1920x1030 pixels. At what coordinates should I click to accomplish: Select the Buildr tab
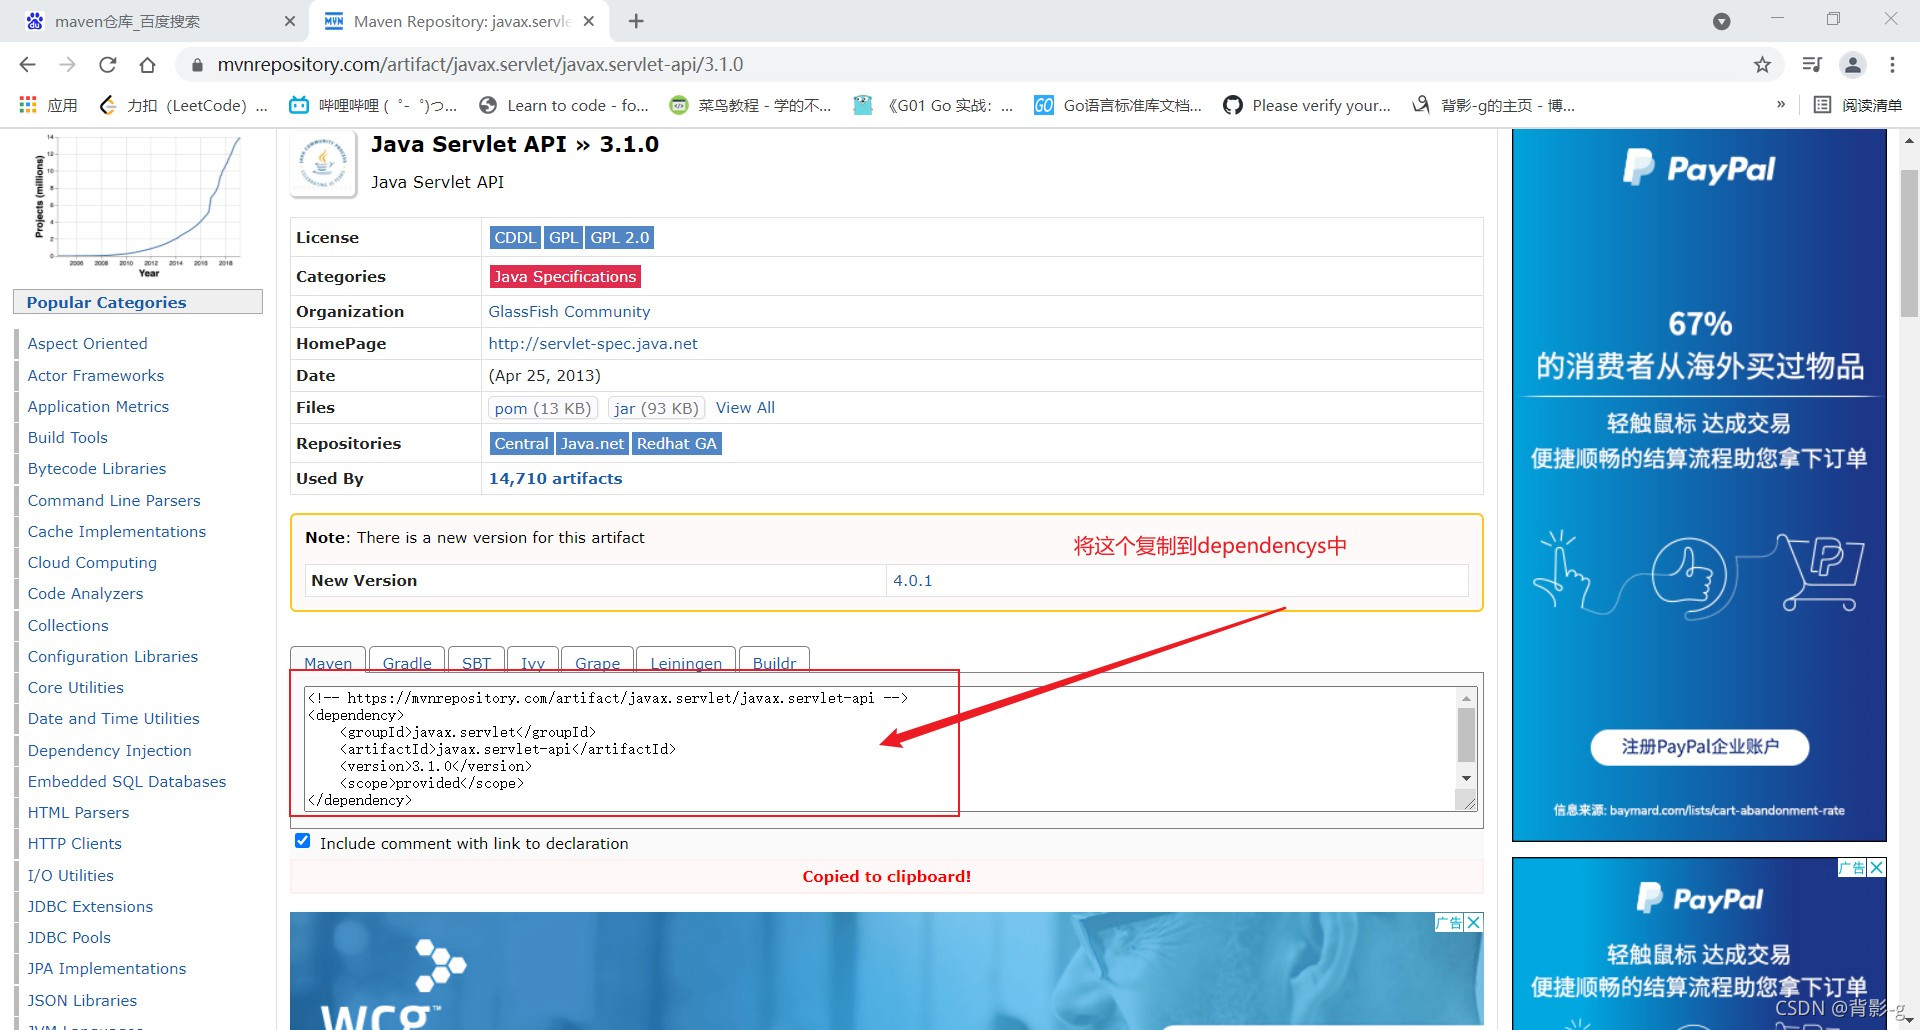click(x=774, y=662)
